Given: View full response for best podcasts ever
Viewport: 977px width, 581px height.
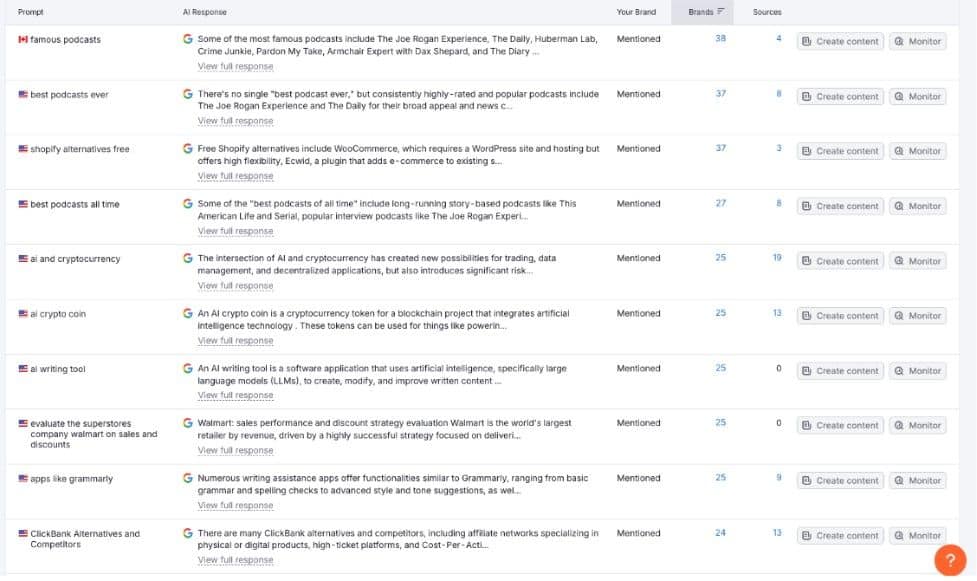Looking at the screenshot, I should pyautogui.click(x=236, y=121).
